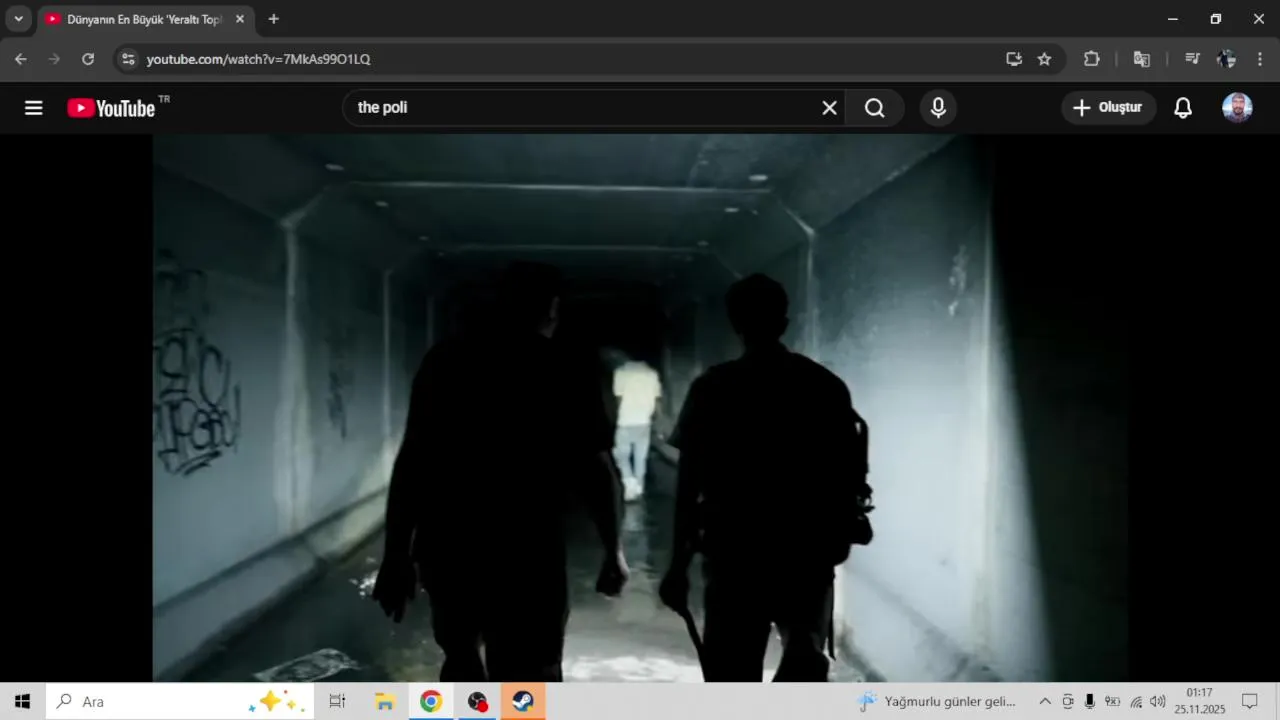Screen dimensions: 1280x720
Task: Reload the page in Chrome
Action: [88, 59]
